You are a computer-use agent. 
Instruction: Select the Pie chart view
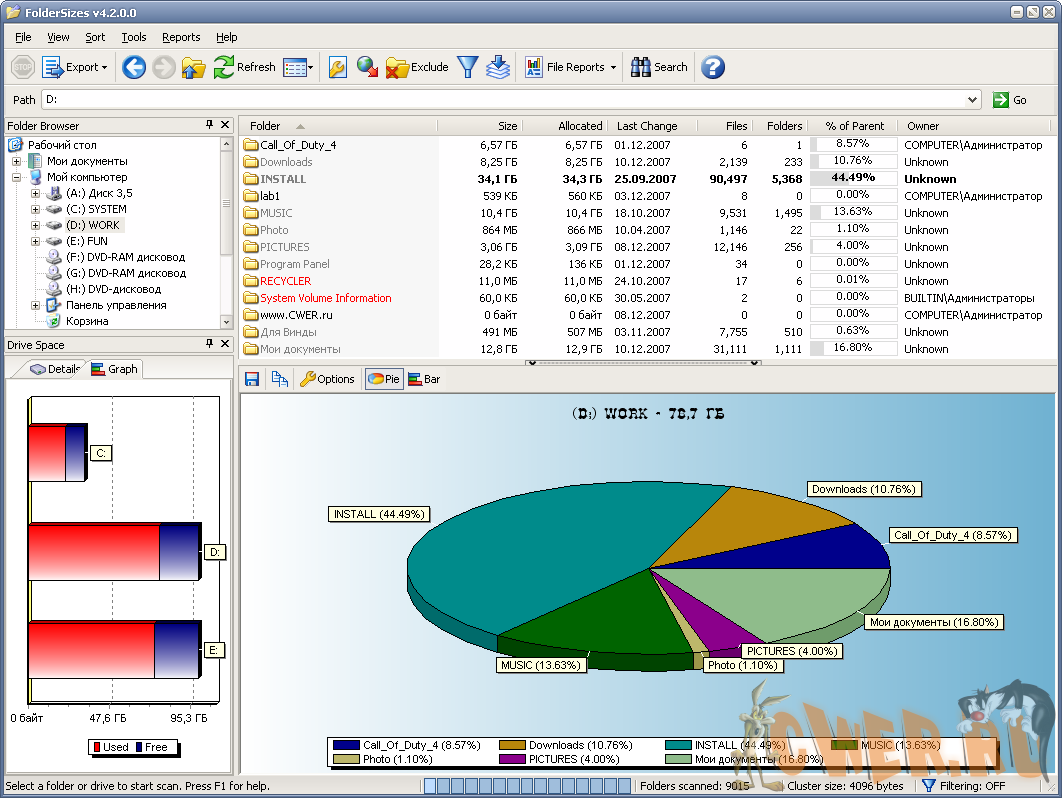click(x=384, y=379)
